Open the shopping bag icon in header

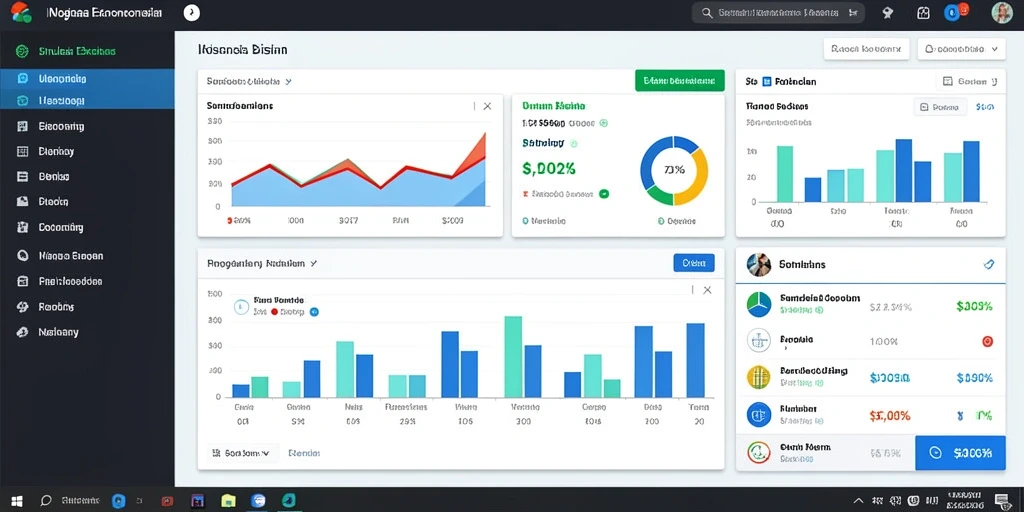[923, 12]
